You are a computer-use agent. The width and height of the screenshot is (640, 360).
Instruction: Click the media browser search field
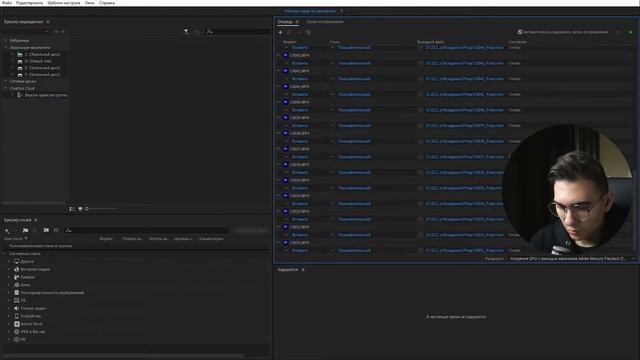tap(241, 31)
